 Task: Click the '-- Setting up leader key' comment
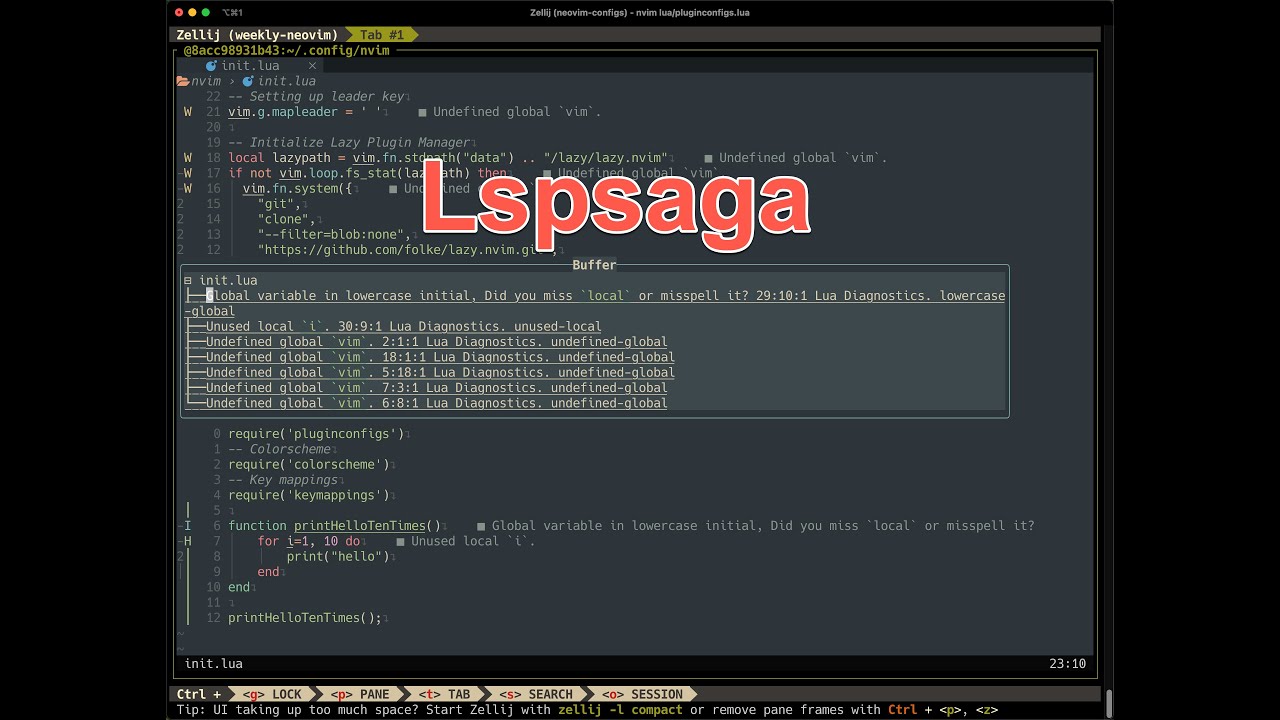pyautogui.click(x=316, y=97)
